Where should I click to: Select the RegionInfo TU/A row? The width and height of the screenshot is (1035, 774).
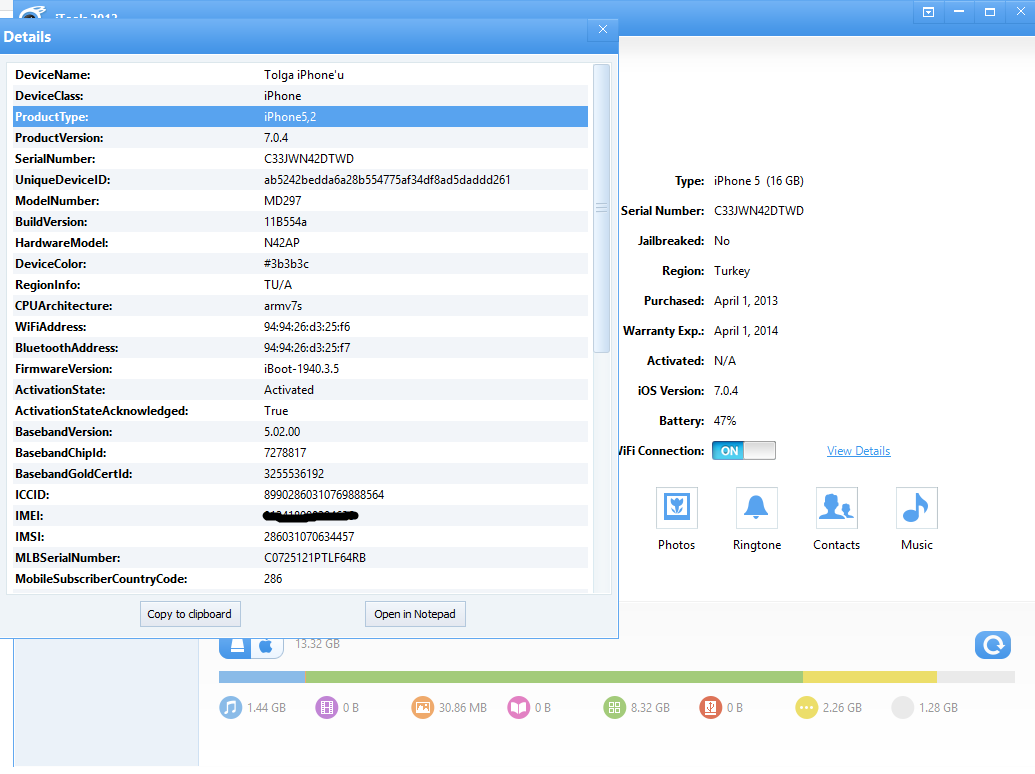(x=300, y=285)
